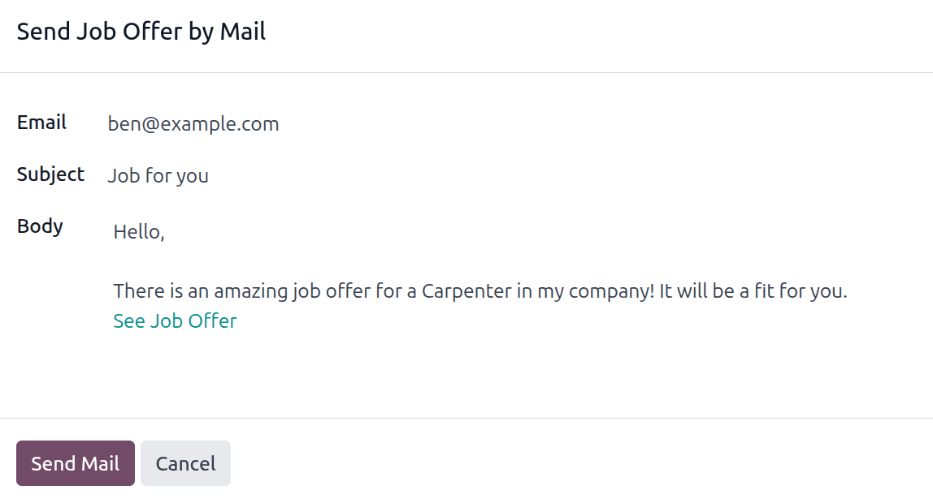The height and width of the screenshot is (503, 933).
Task: Click the Body field label
Action: click(x=40, y=226)
